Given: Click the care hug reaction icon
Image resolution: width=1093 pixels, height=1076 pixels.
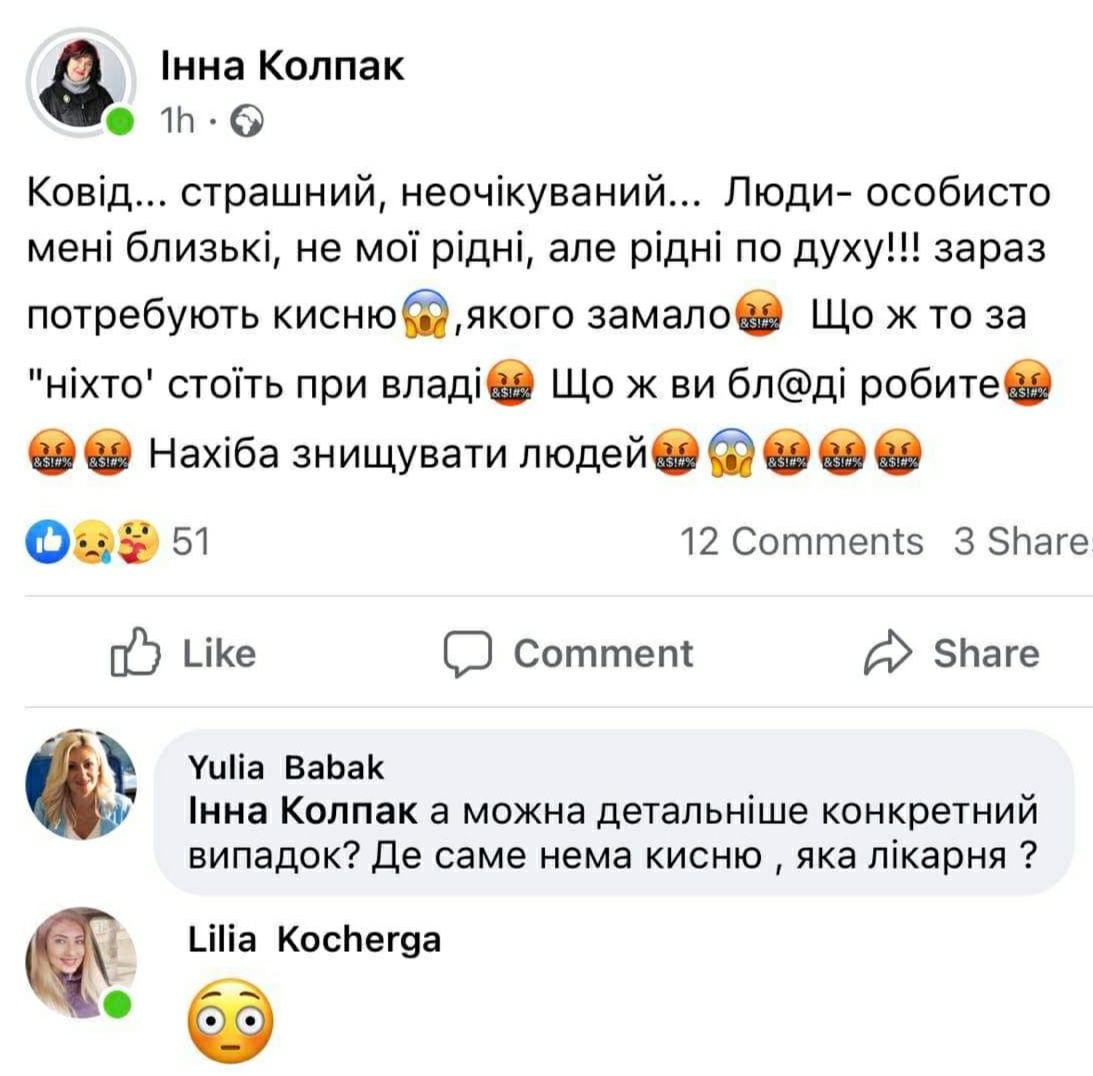Looking at the screenshot, I should (137, 541).
